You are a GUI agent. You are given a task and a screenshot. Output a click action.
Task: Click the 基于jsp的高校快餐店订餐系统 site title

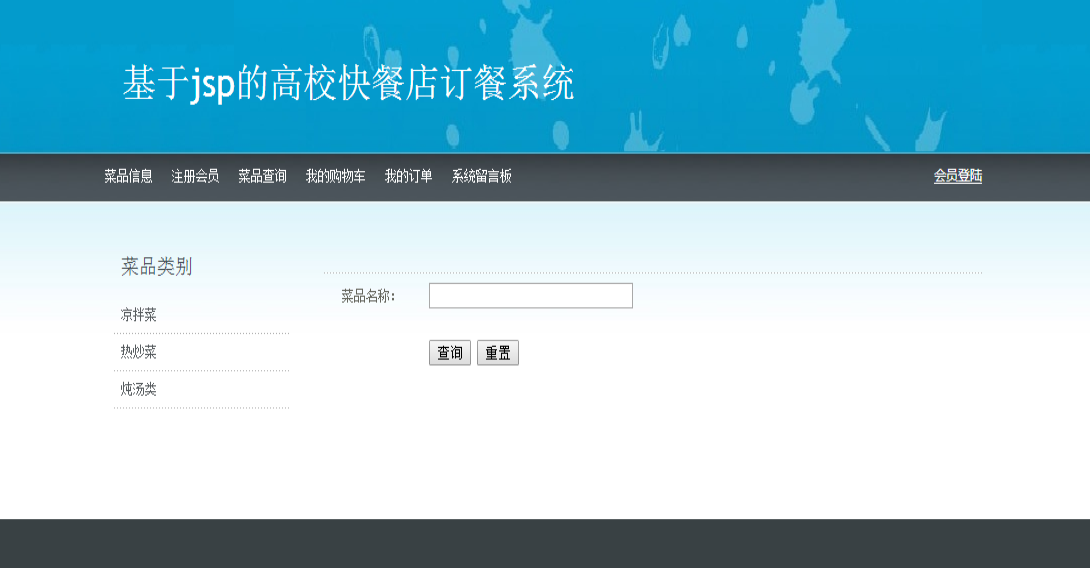[x=348, y=83]
